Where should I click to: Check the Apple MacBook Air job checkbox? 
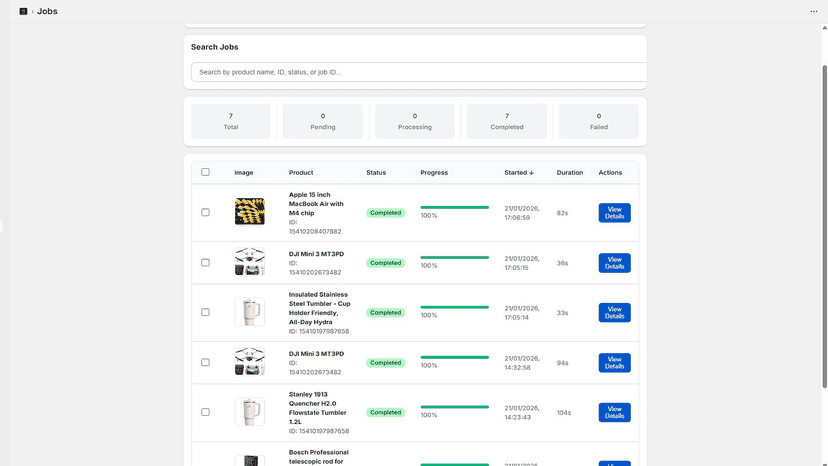(205, 212)
